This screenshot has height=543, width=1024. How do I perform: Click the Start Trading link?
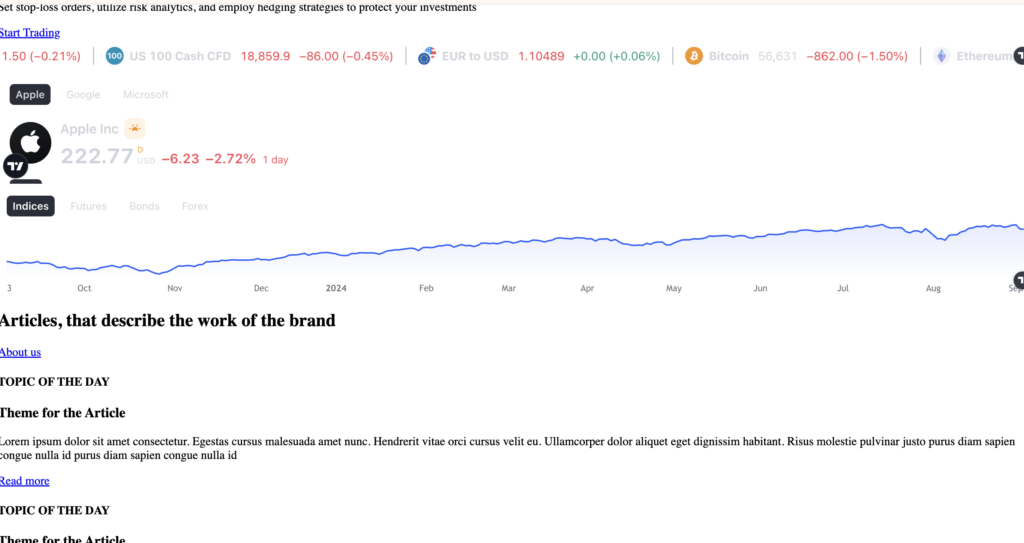[30, 33]
